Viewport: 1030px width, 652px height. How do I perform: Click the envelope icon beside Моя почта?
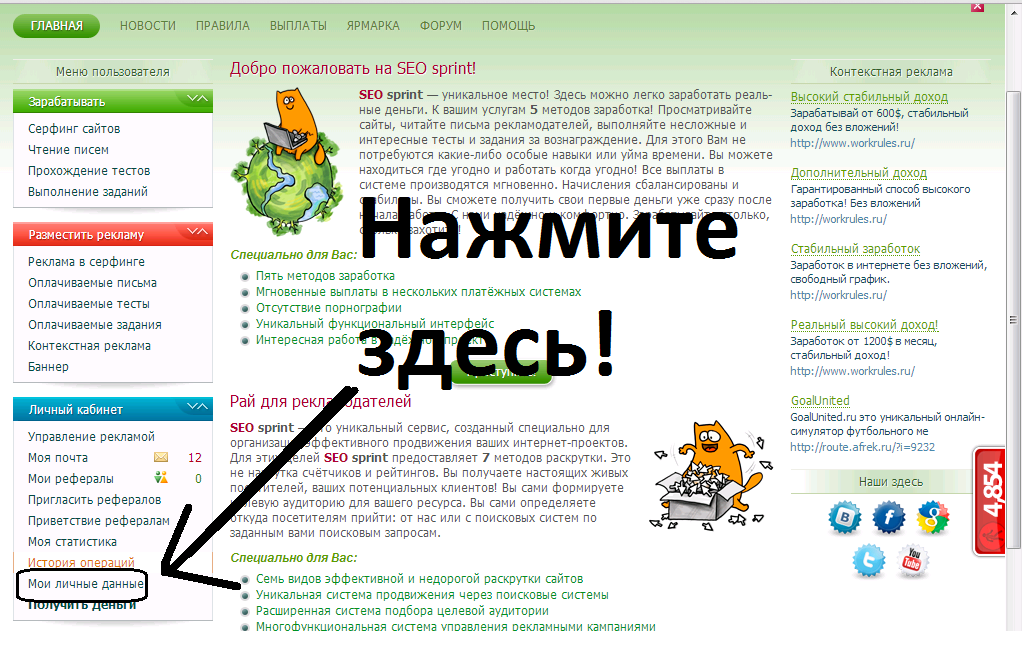pyautogui.click(x=161, y=457)
